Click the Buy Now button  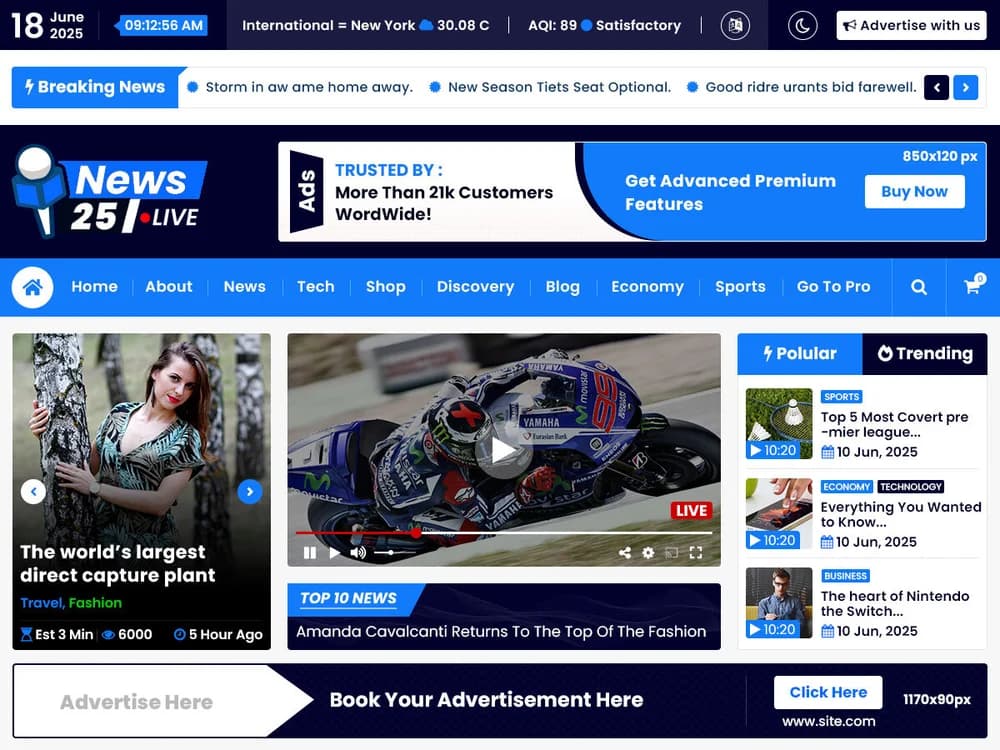914,191
